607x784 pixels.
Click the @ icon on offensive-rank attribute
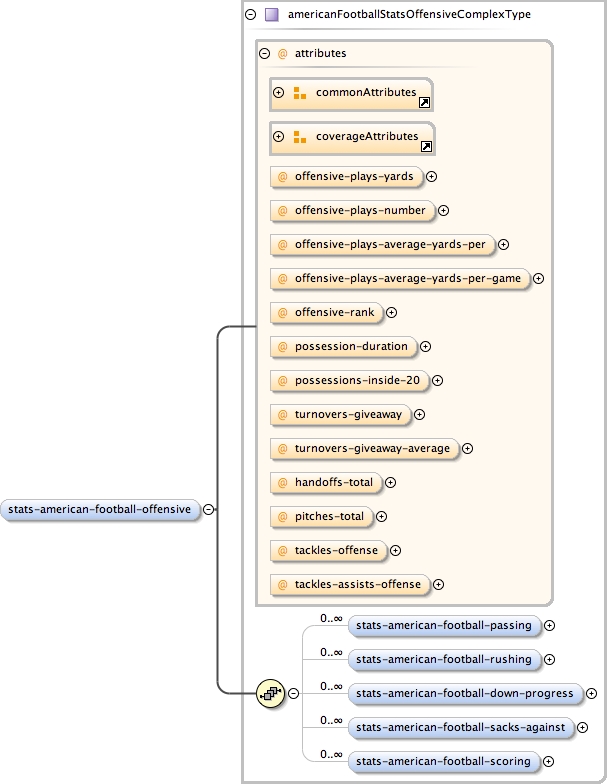tap(283, 313)
